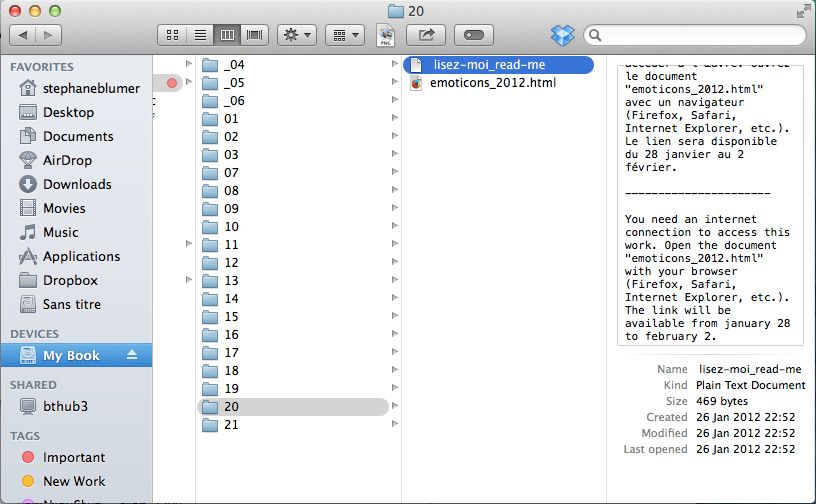Go forward to next folder
This screenshot has height=504, width=816.
(x=48, y=35)
